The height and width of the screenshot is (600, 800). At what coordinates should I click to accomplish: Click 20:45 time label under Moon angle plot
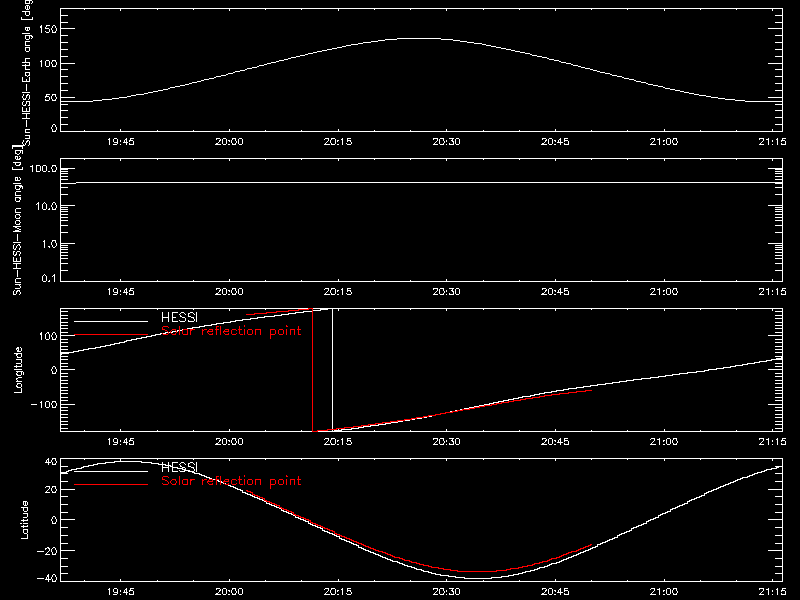pos(555,292)
